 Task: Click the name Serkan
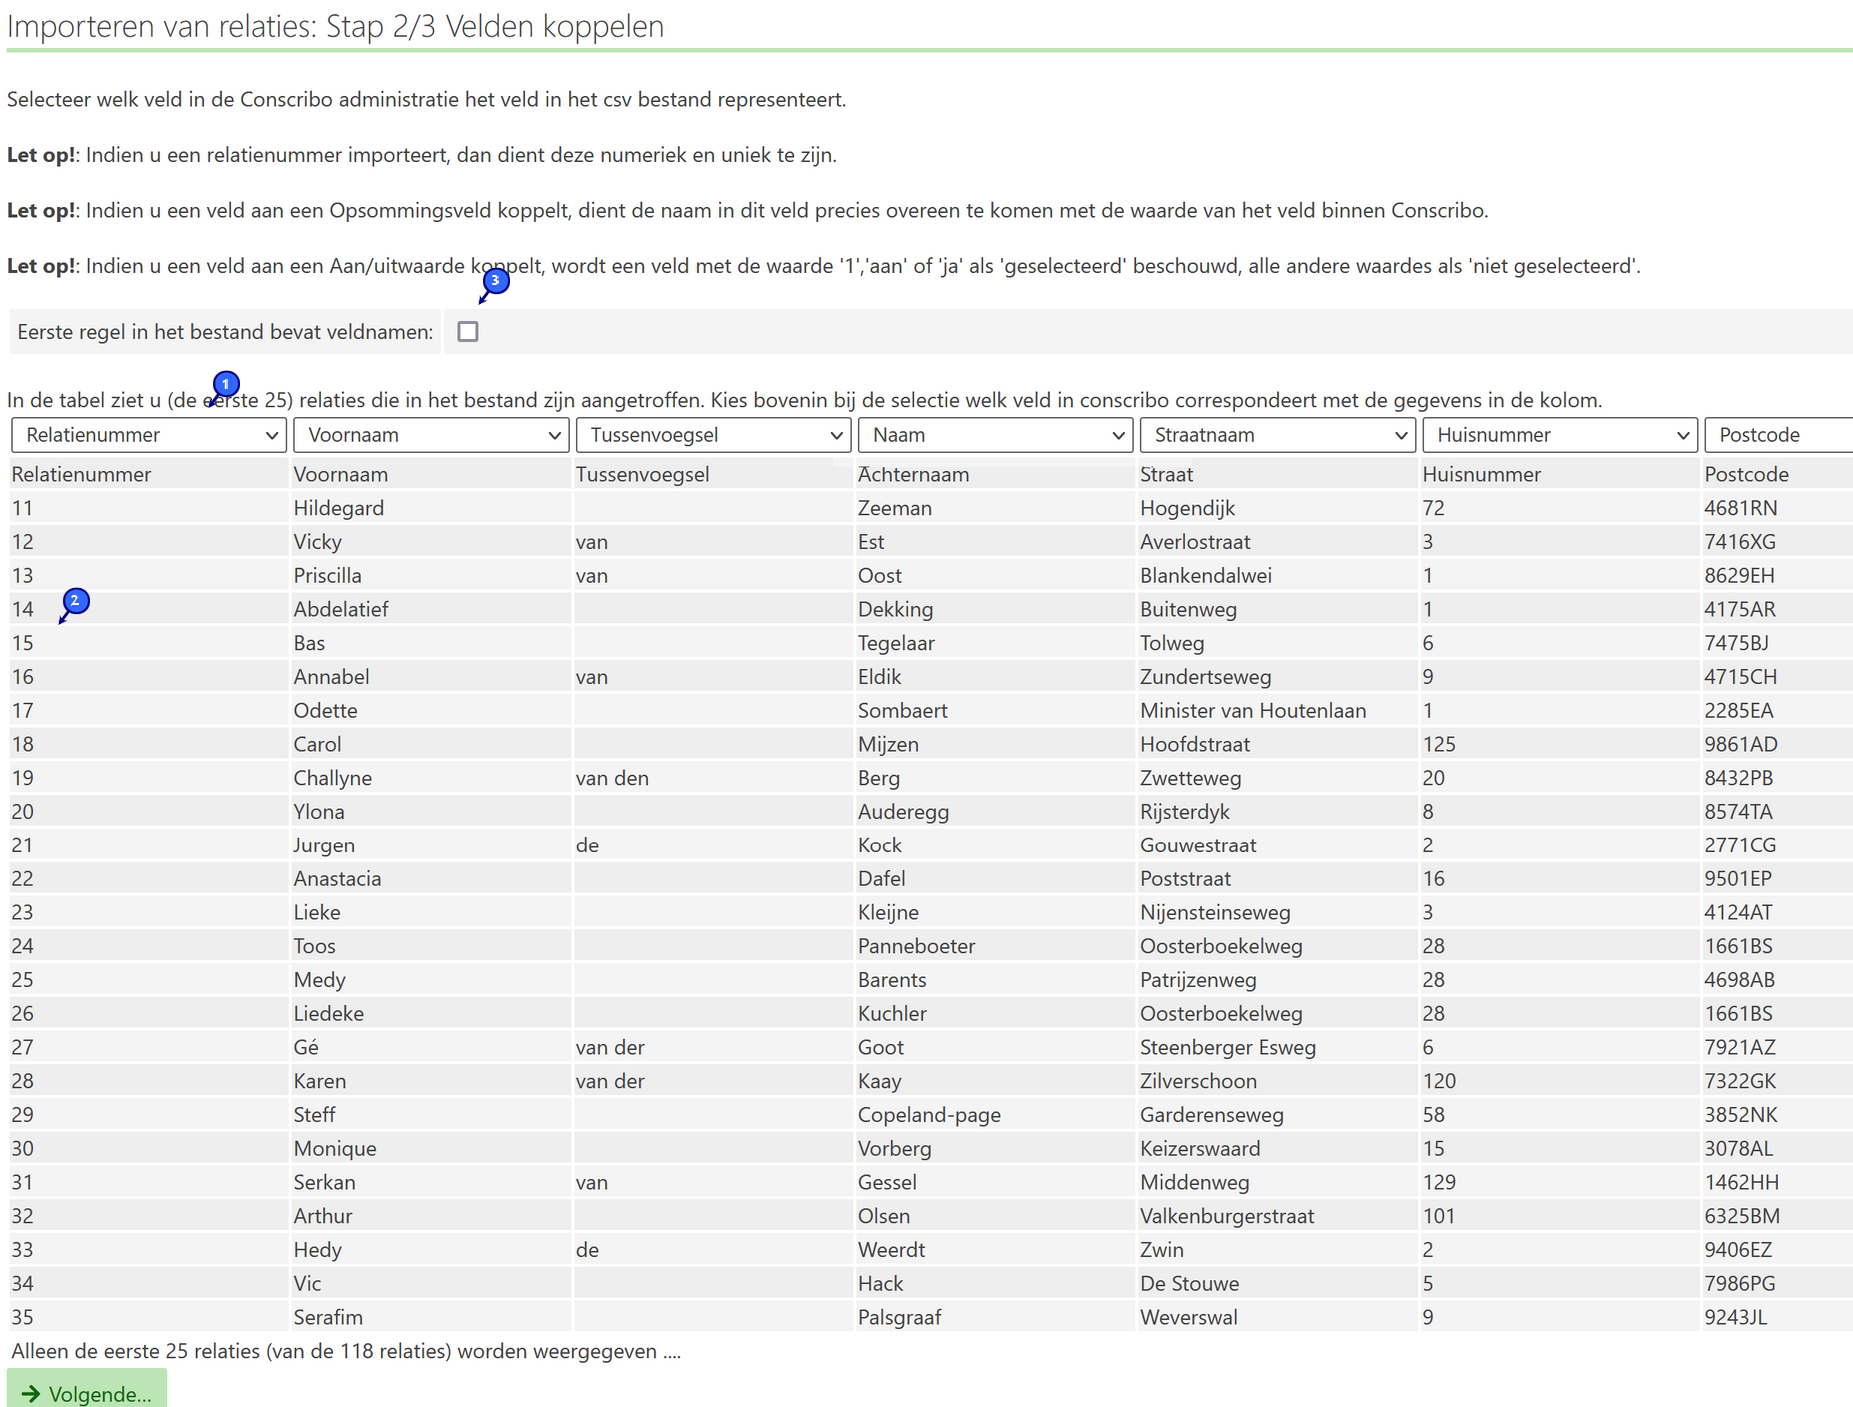[x=324, y=1182]
